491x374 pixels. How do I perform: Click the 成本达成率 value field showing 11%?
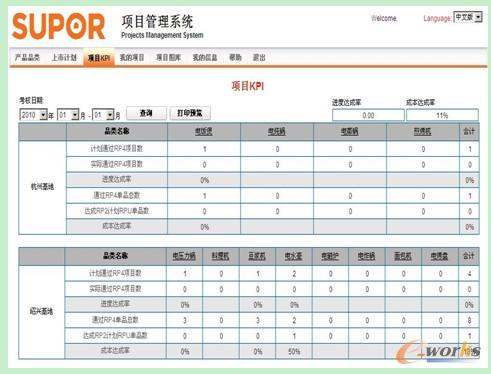pos(442,115)
